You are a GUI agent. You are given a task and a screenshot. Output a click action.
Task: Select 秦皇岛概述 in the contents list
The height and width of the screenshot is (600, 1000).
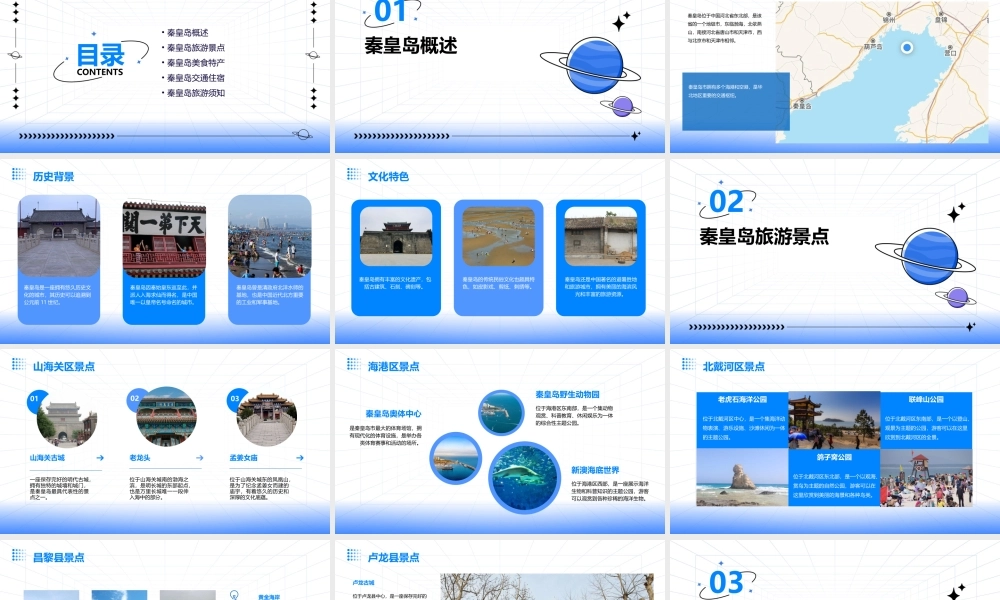pos(188,33)
